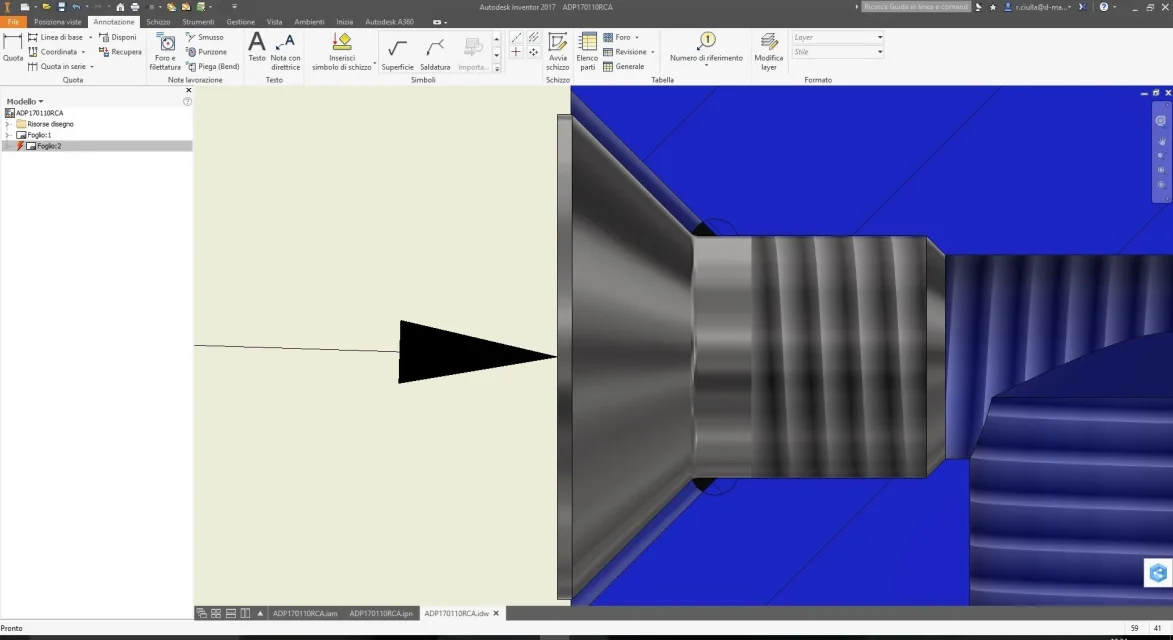Expand the Foglio:1 tree node

pos(8,135)
